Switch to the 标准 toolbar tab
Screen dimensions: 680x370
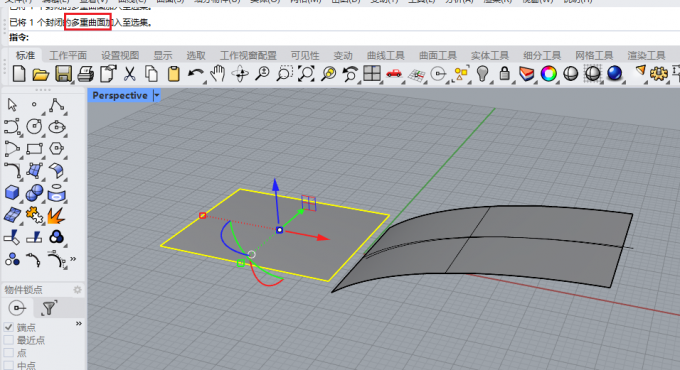[x=25, y=55]
